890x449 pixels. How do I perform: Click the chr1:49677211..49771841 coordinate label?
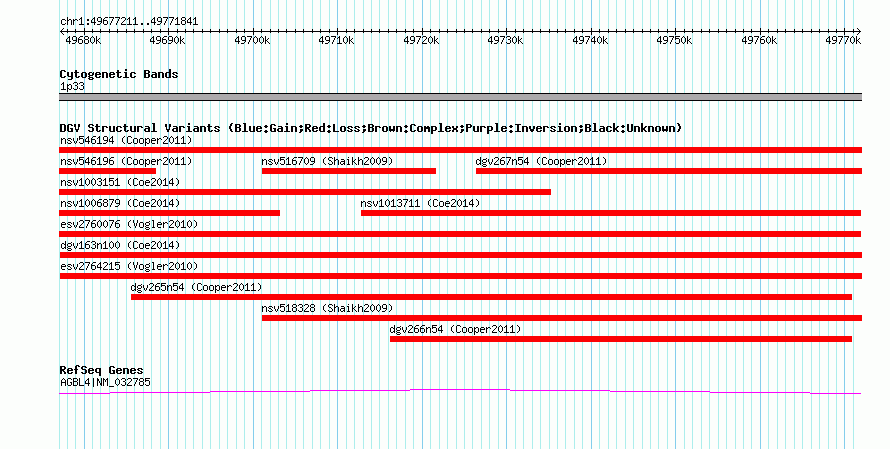129,22
